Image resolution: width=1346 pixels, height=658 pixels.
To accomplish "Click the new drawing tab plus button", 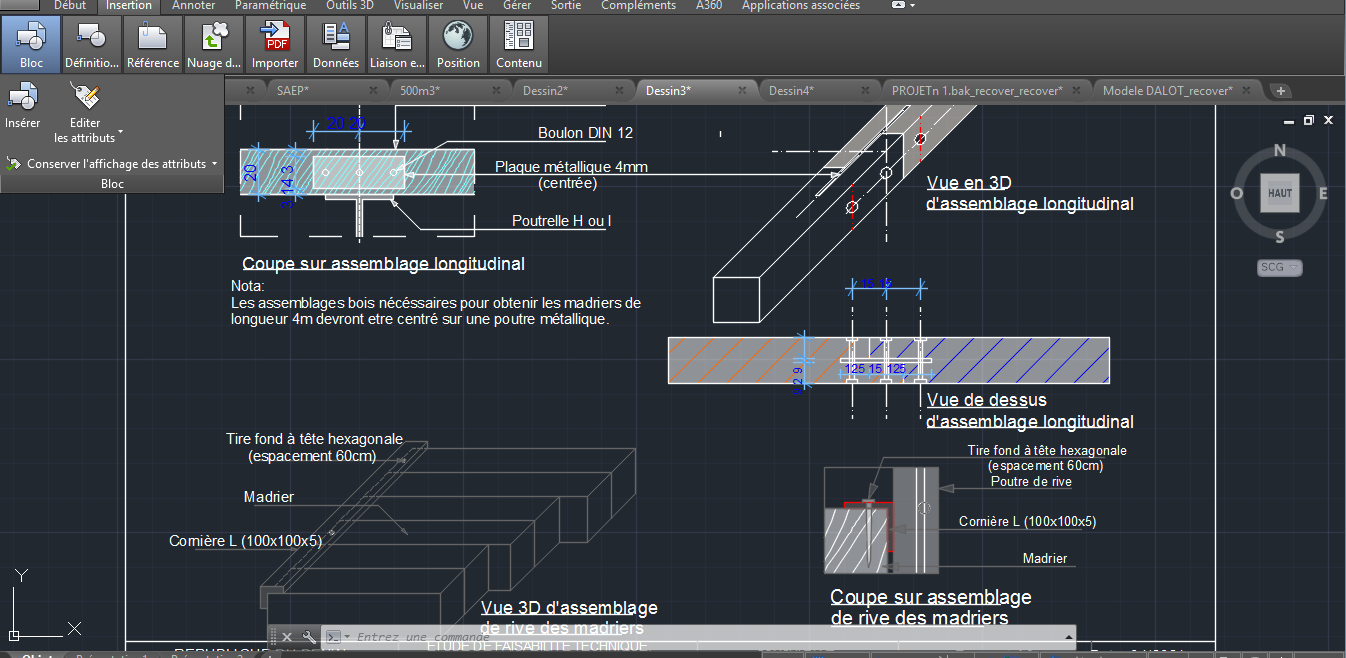I will tap(1280, 91).
